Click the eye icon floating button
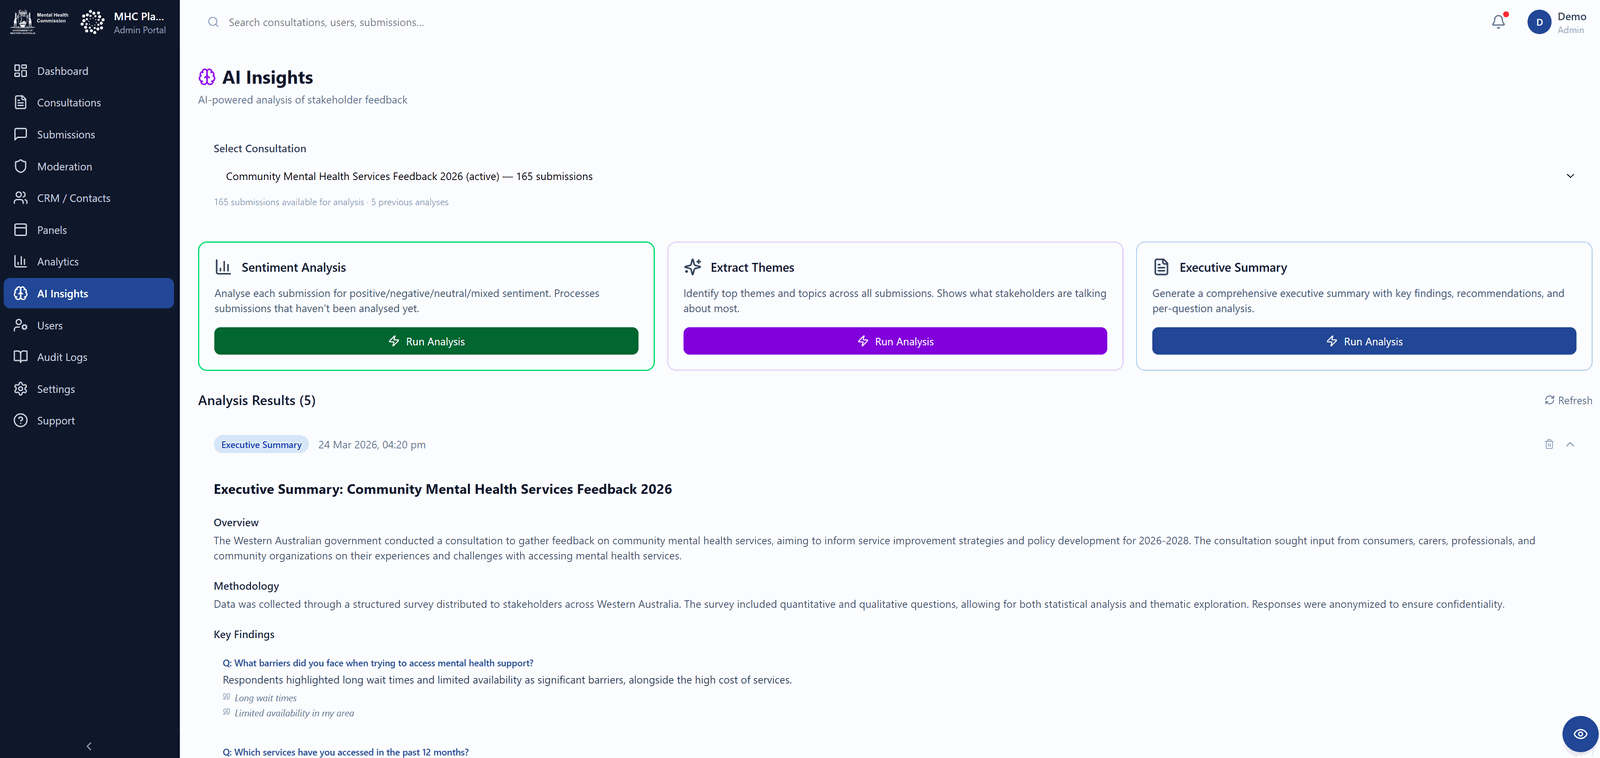1600x758 pixels. 1580,734
